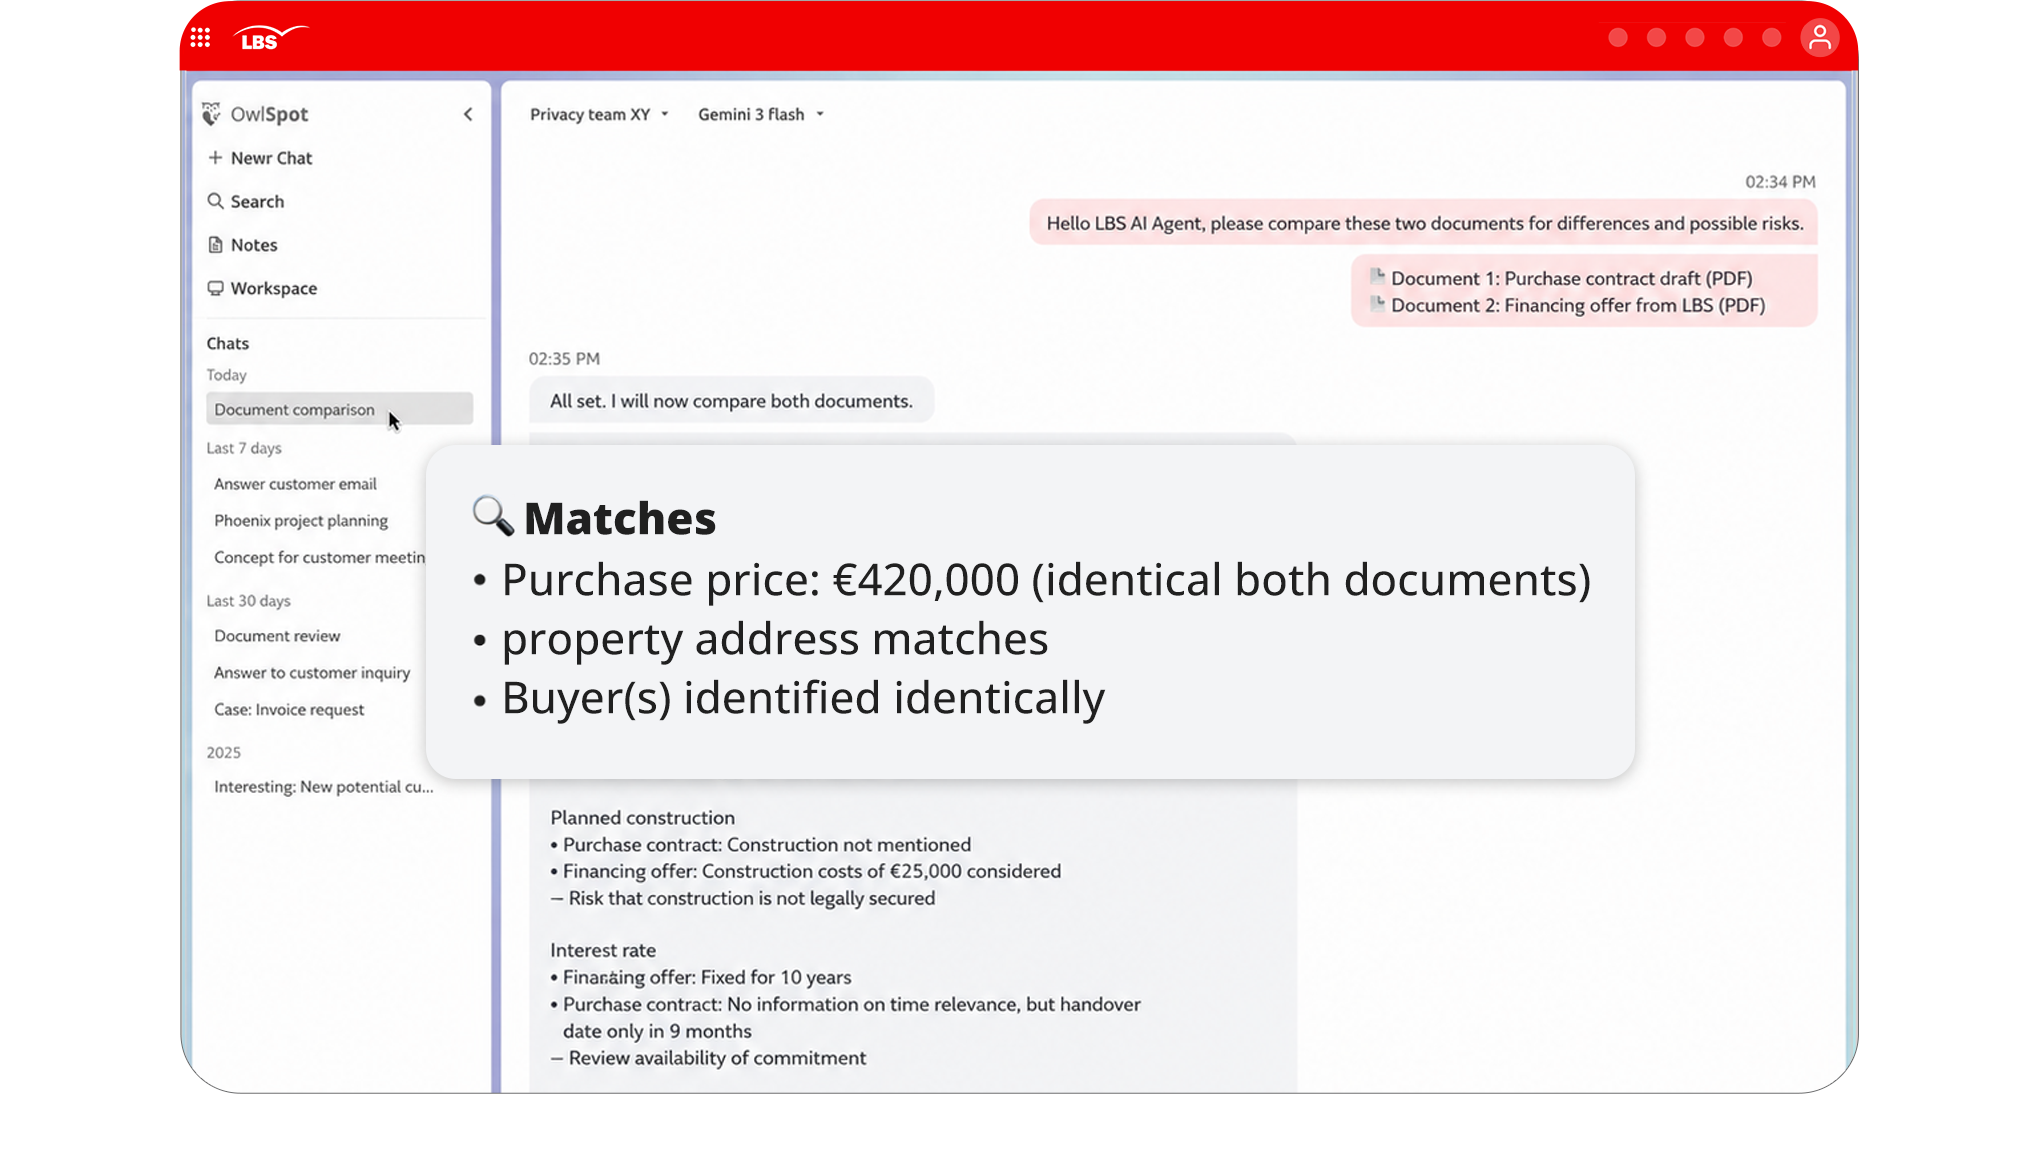This screenshot has height=1168, width=2020.
Task: Click the file icon beside Document 1
Action: point(1377,276)
